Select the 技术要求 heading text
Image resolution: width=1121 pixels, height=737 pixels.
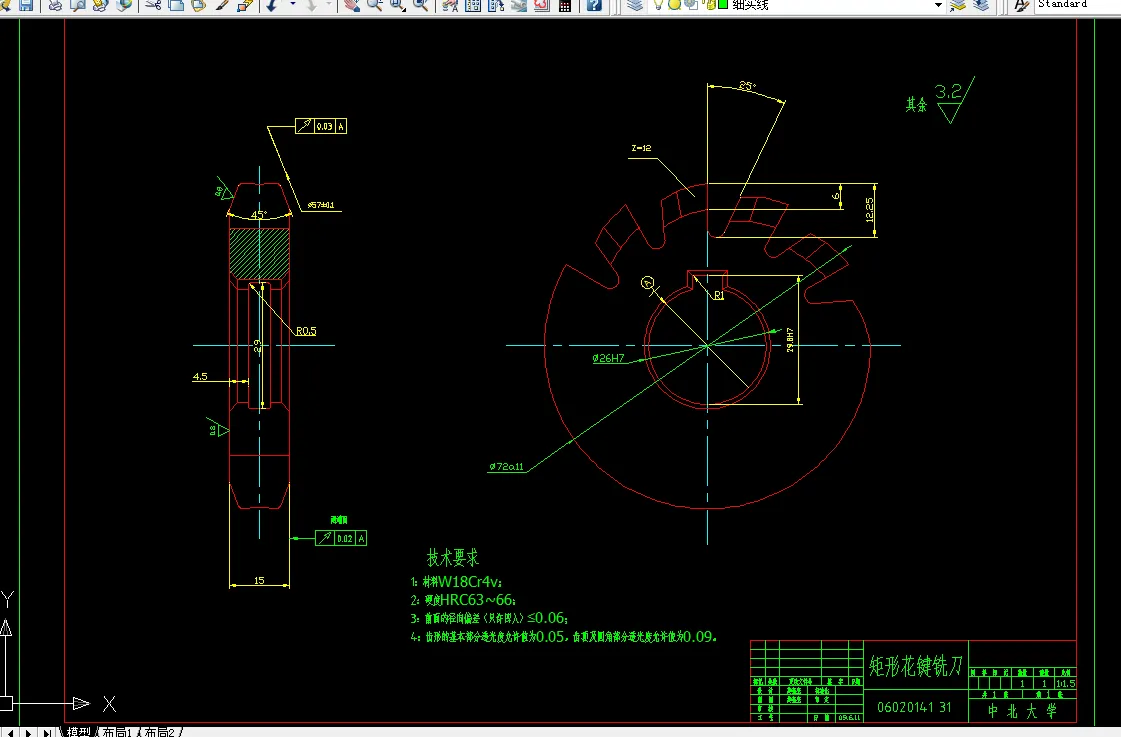(x=453, y=558)
